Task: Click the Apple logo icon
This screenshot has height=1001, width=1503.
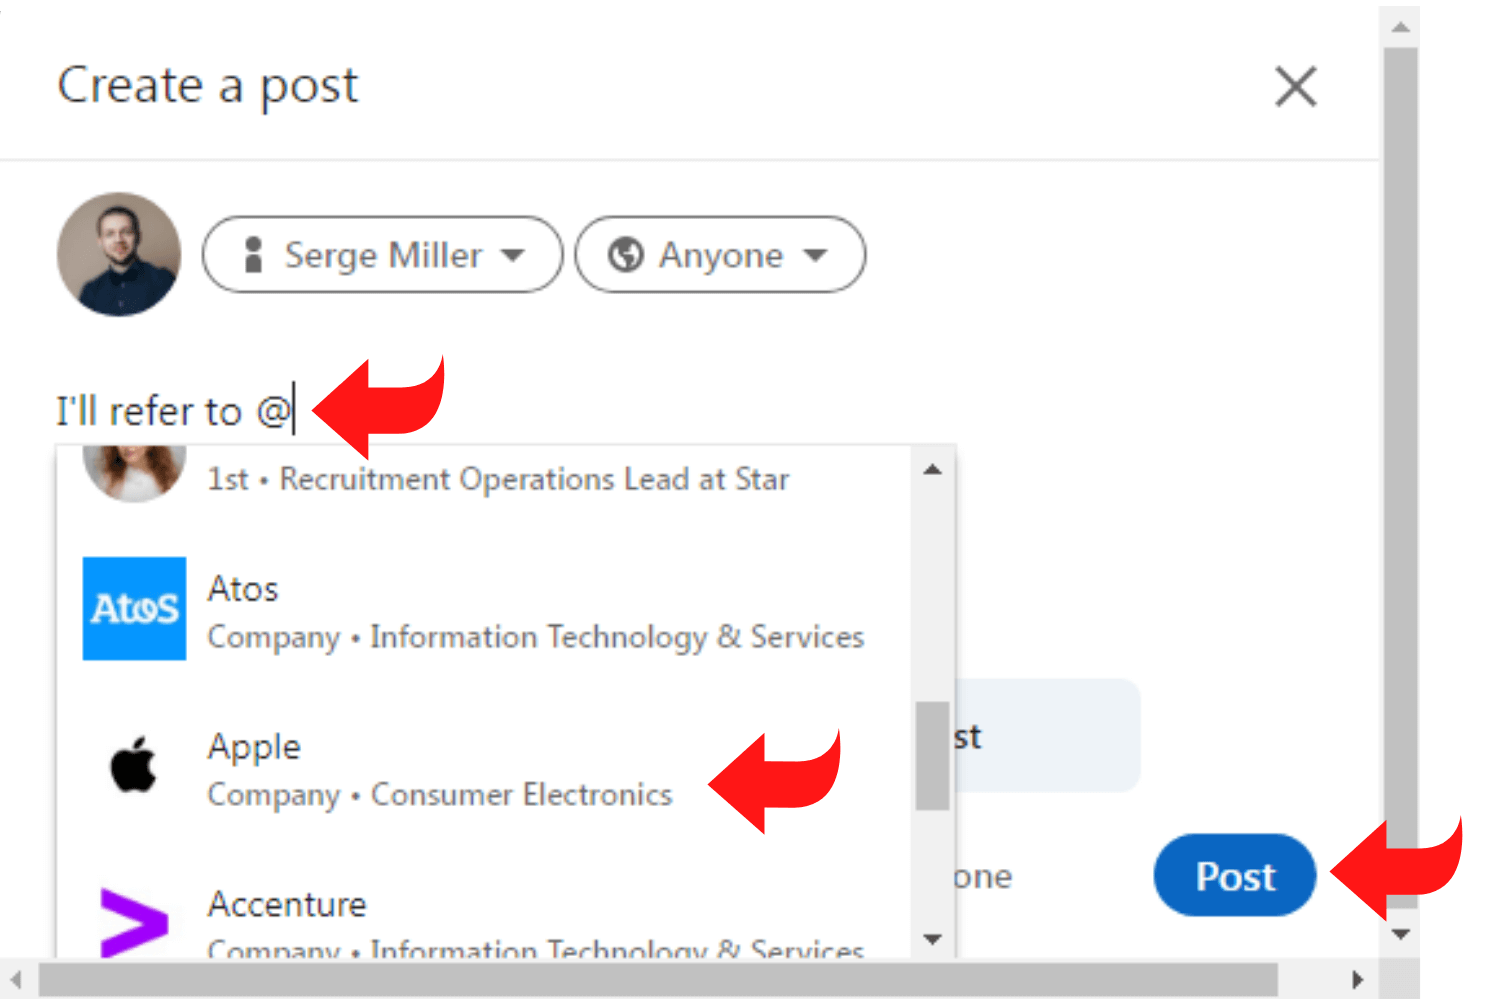Action: coord(134,767)
